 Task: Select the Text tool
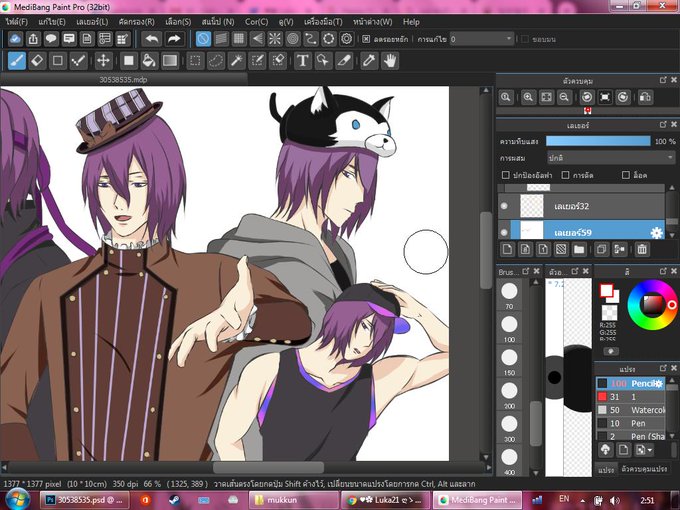click(x=303, y=61)
